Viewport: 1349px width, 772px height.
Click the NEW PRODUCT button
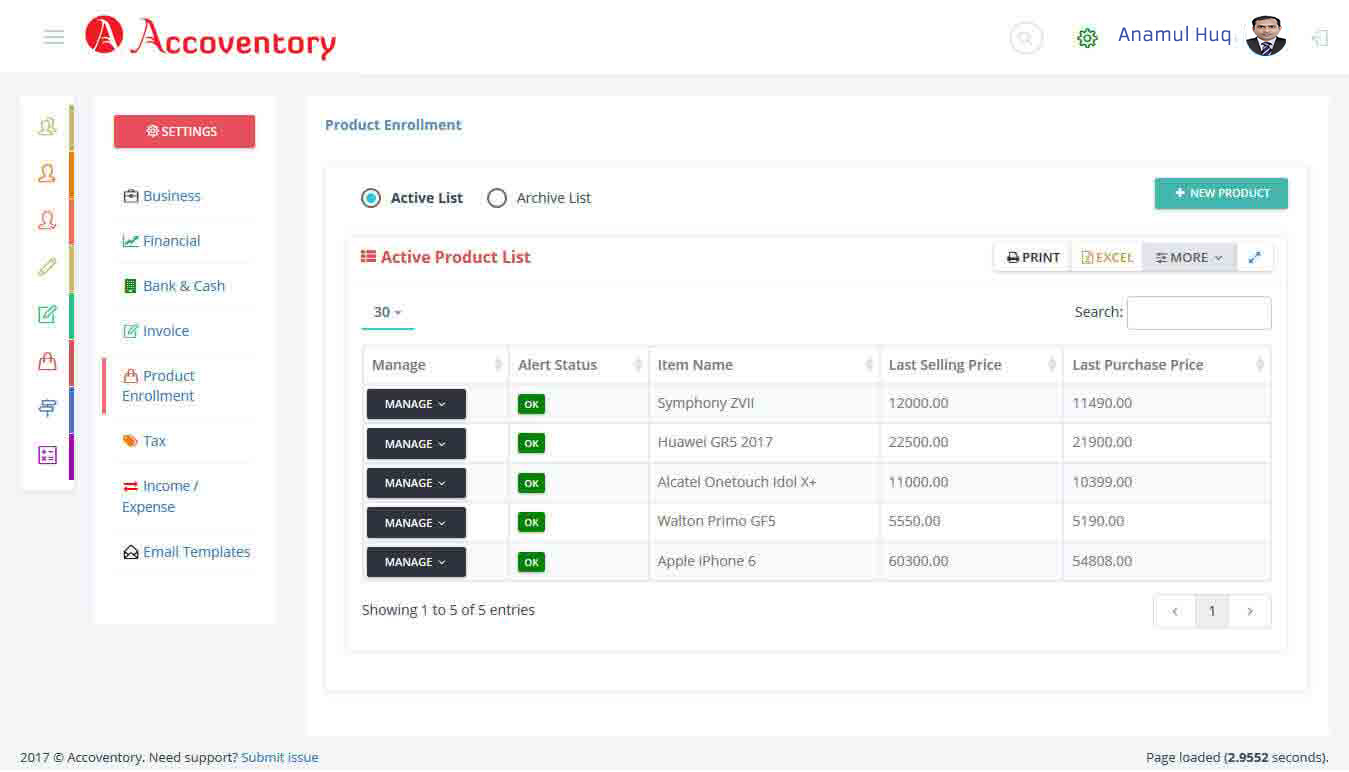(x=1221, y=193)
